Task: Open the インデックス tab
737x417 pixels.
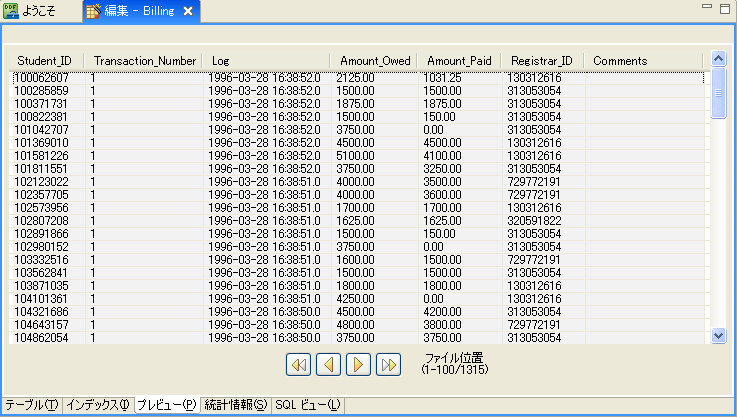Action: pyautogui.click(x=98, y=405)
